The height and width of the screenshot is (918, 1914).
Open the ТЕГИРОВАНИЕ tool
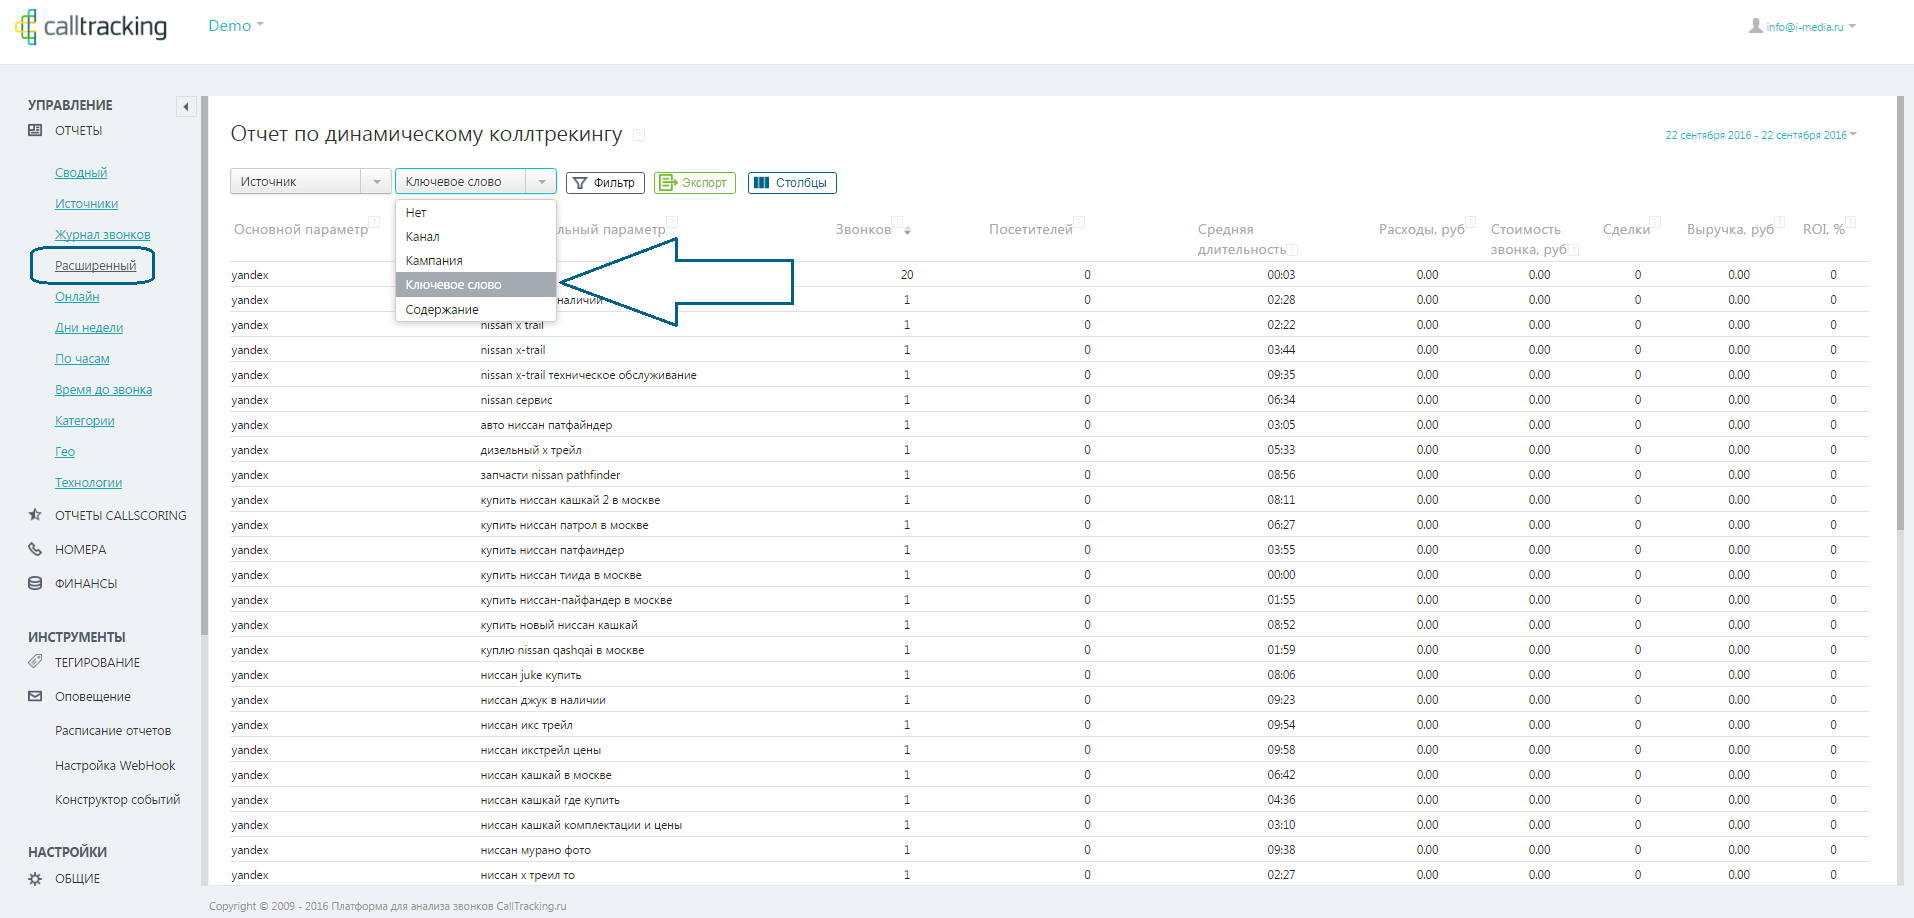pyautogui.click(x=97, y=663)
